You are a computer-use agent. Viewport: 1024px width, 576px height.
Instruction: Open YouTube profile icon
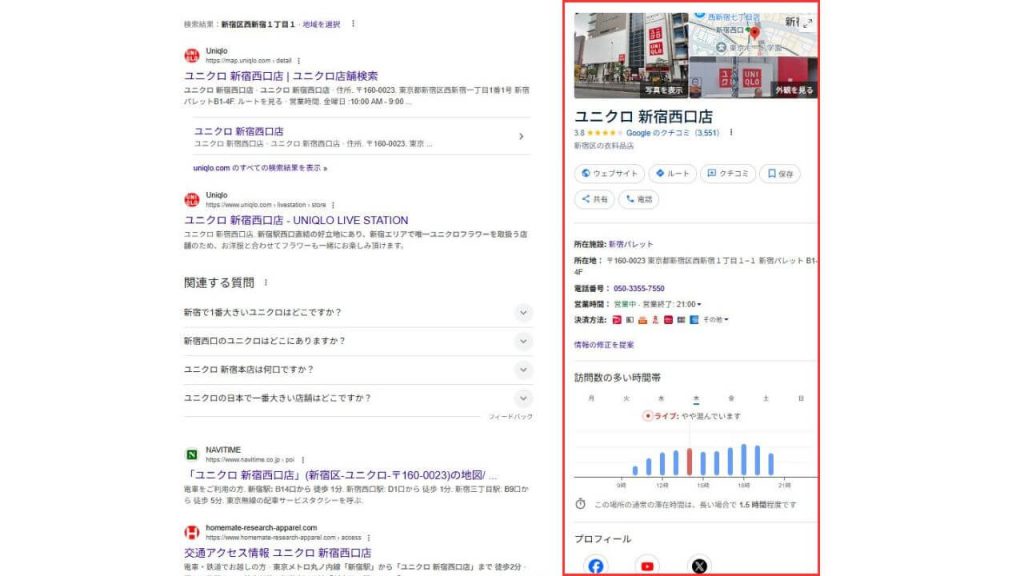647,566
